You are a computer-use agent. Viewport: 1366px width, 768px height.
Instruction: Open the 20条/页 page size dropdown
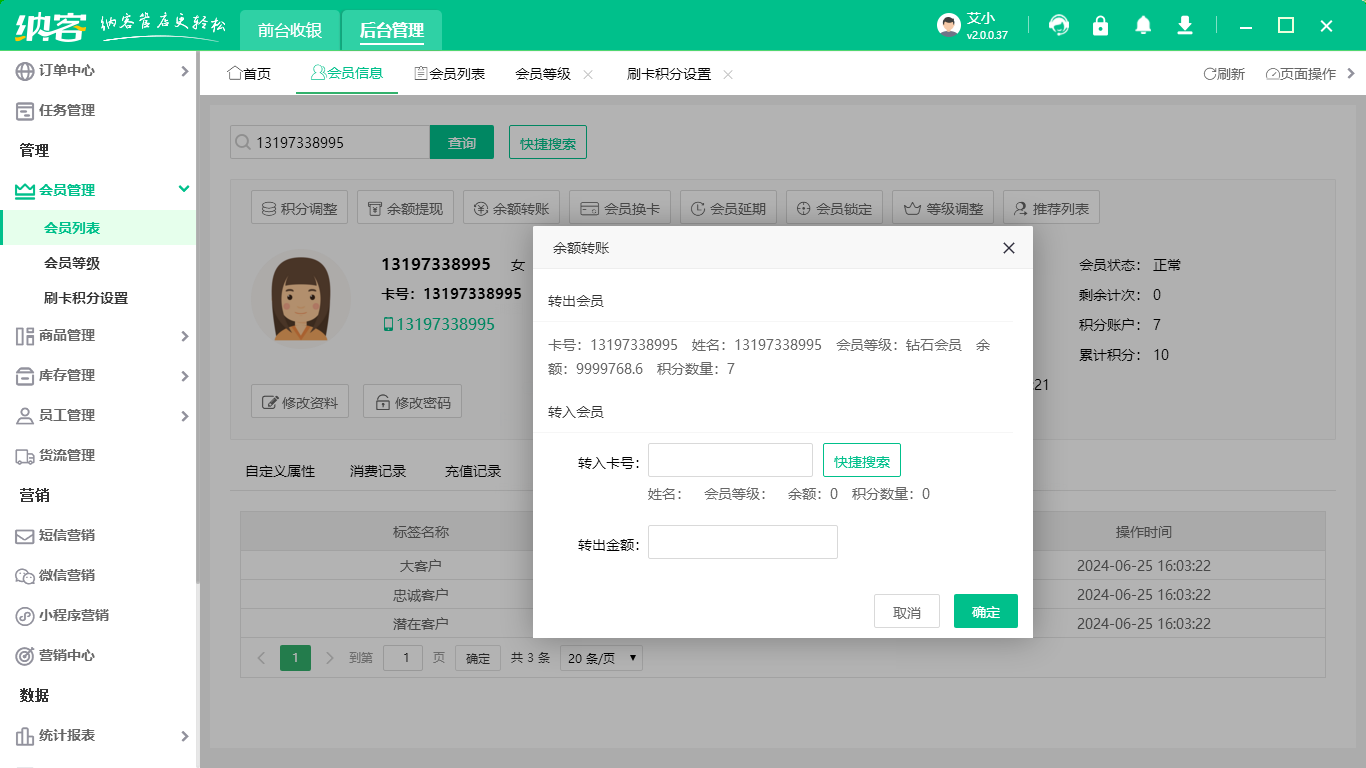click(600, 658)
